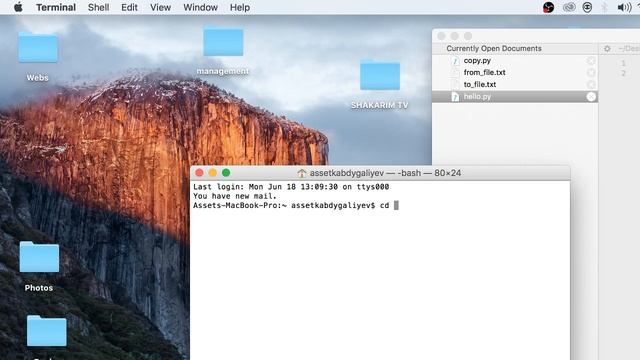Close to_file.txt with its x button
This screenshot has height=360, width=640.
pos(591,84)
